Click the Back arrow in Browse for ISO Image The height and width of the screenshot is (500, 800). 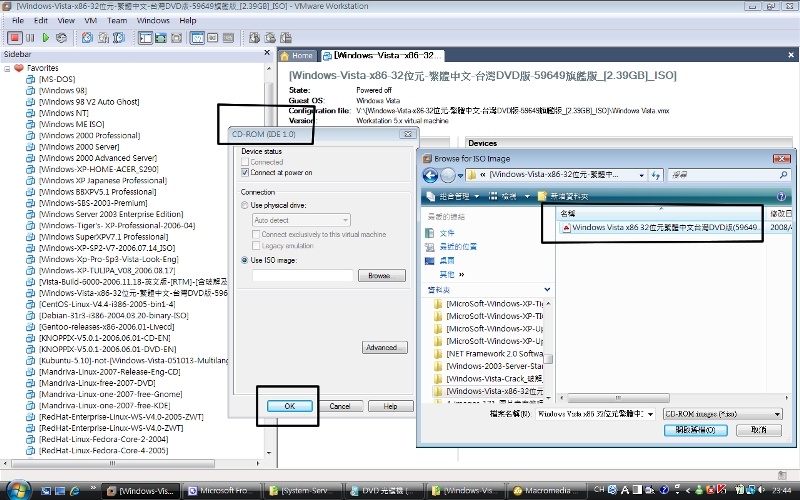click(430, 176)
